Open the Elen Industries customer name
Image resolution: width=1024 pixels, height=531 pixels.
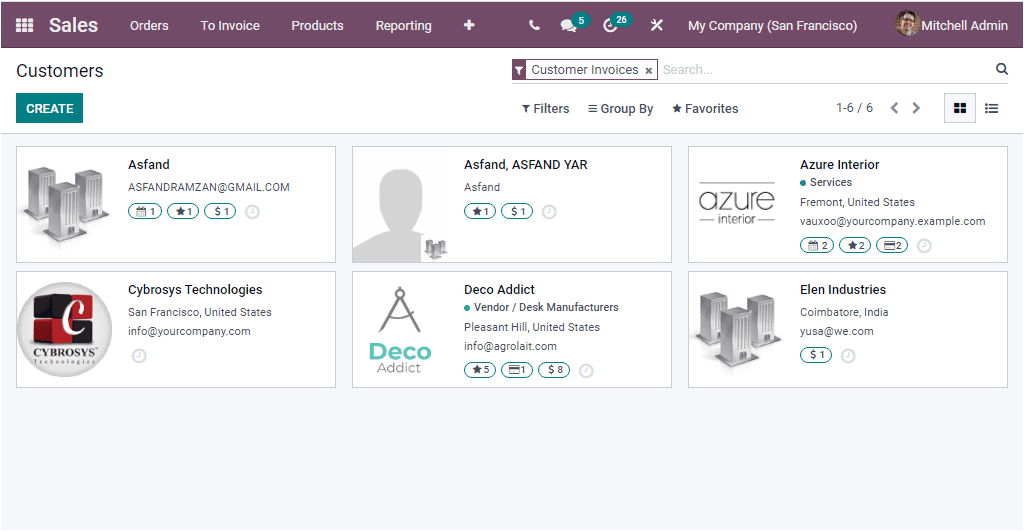click(x=843, y=289)
